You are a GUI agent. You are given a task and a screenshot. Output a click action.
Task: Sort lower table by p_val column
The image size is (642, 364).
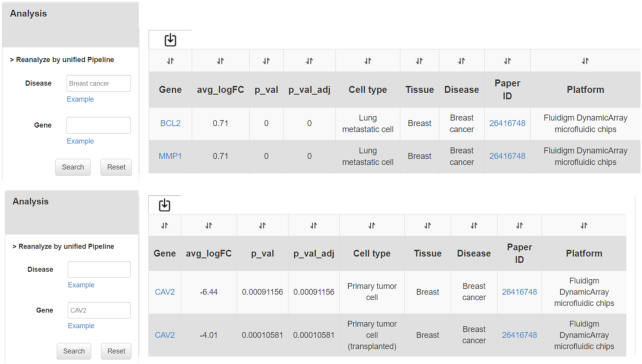point(262,225)
